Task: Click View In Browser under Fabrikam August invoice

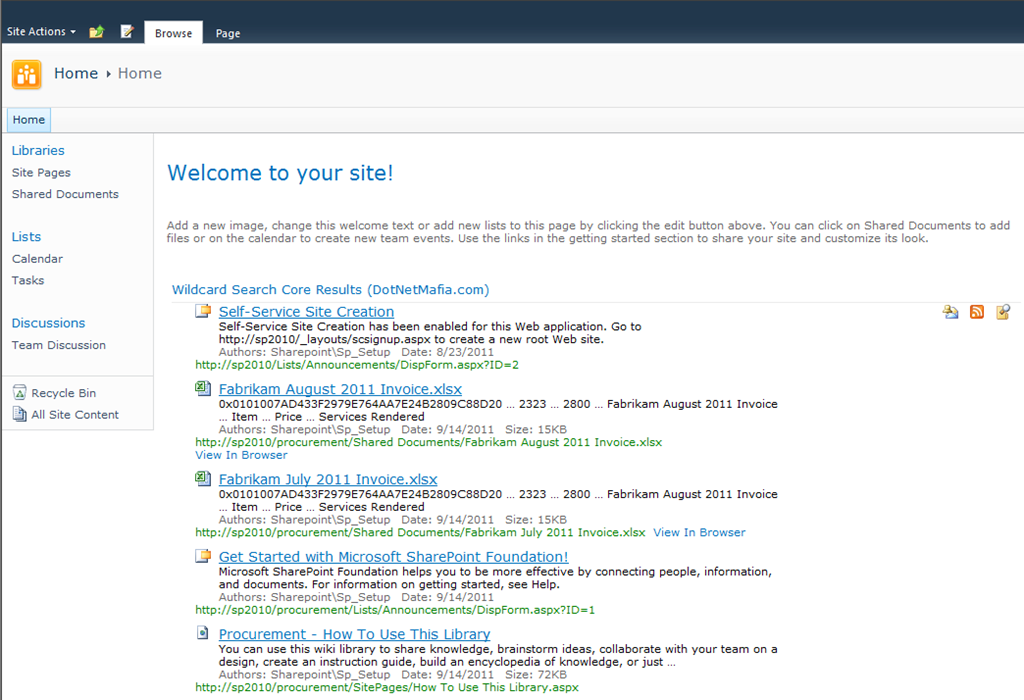Action: (241, 455)
